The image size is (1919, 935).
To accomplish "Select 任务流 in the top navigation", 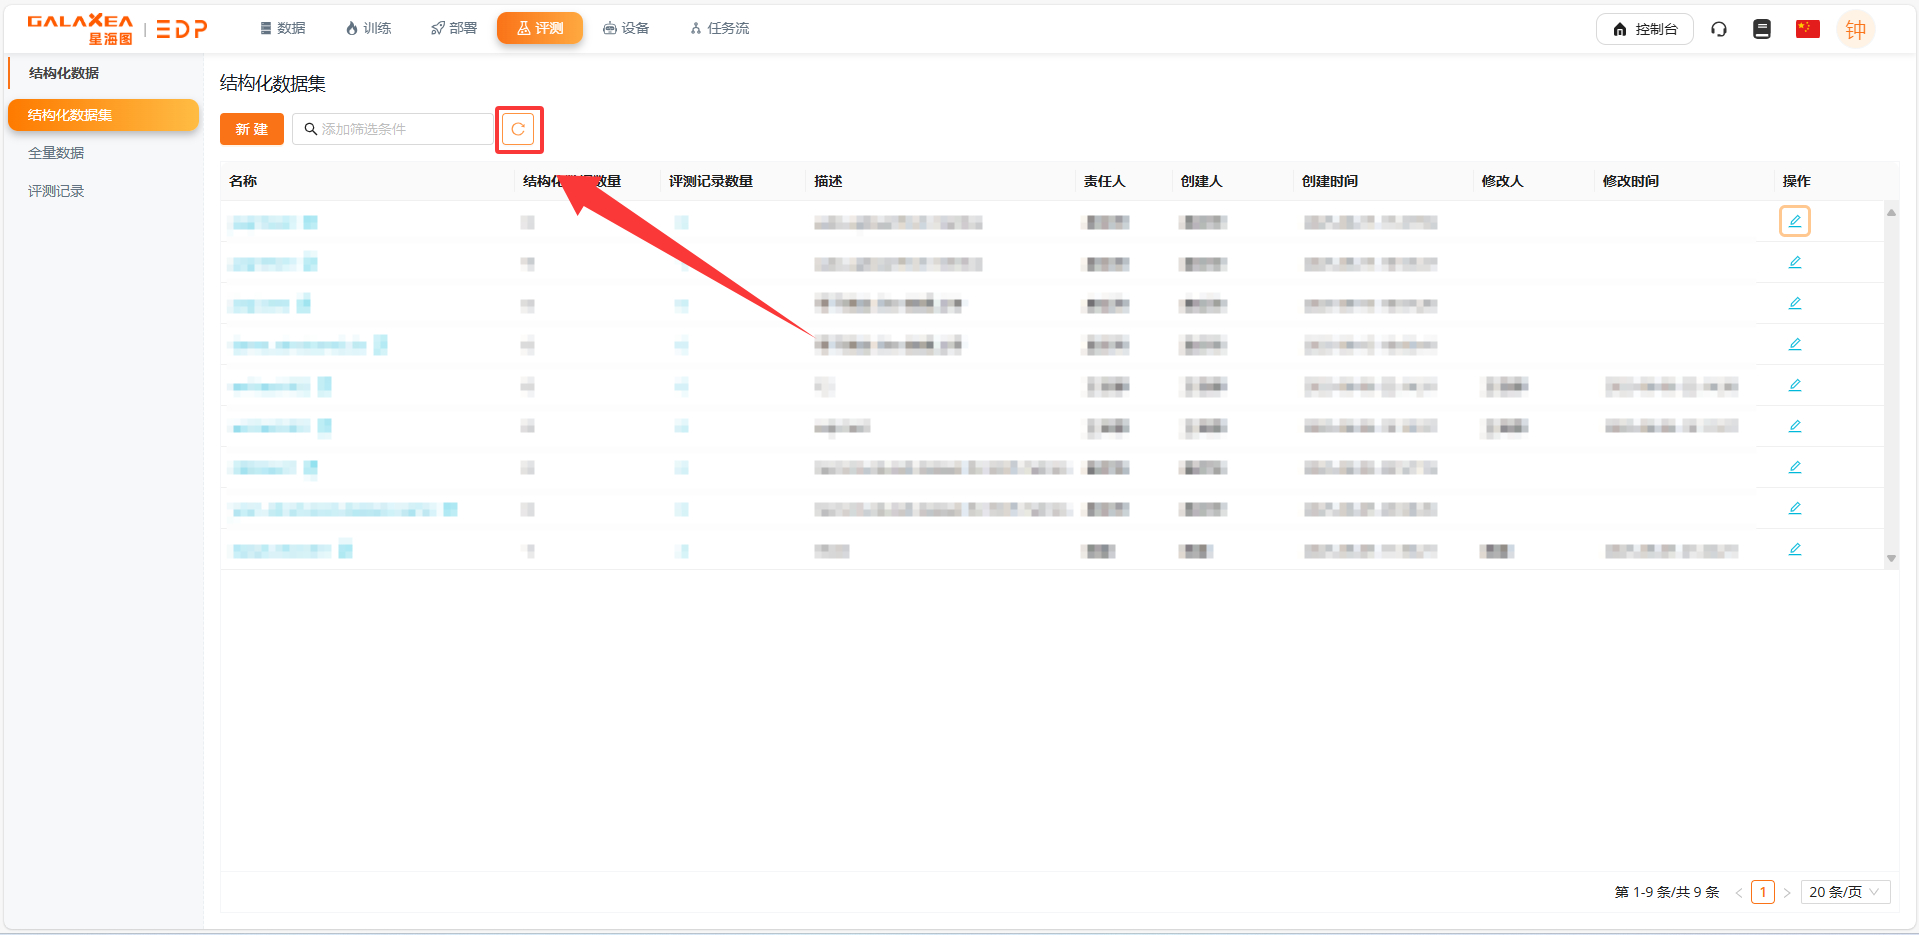I will tap(719, 28).
